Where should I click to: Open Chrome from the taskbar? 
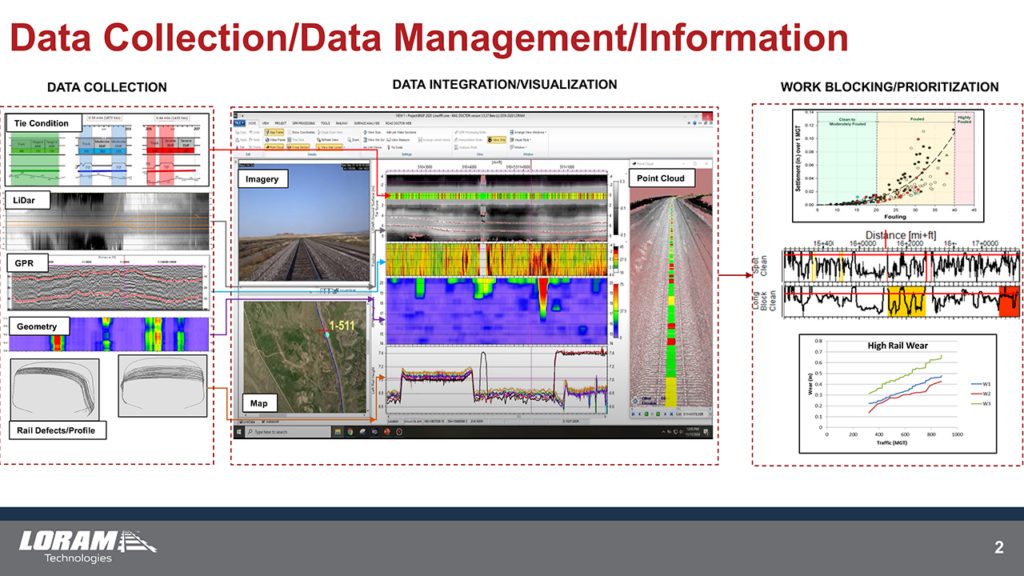click(350, 432)
